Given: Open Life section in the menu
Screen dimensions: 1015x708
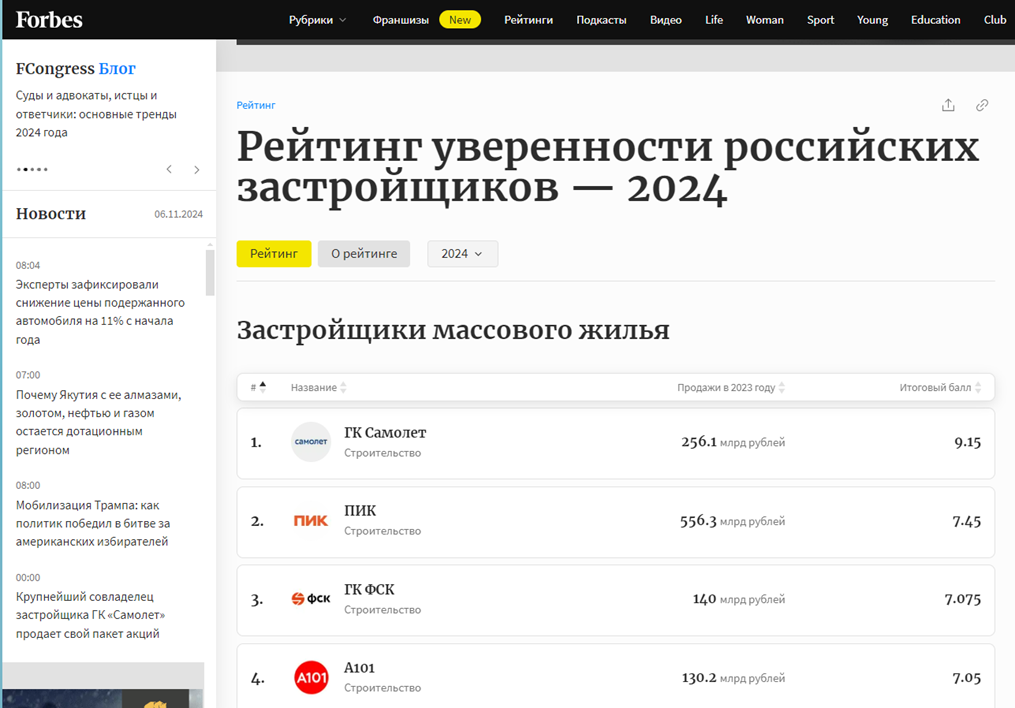Looking at the screenshot, I should [714, 20].
